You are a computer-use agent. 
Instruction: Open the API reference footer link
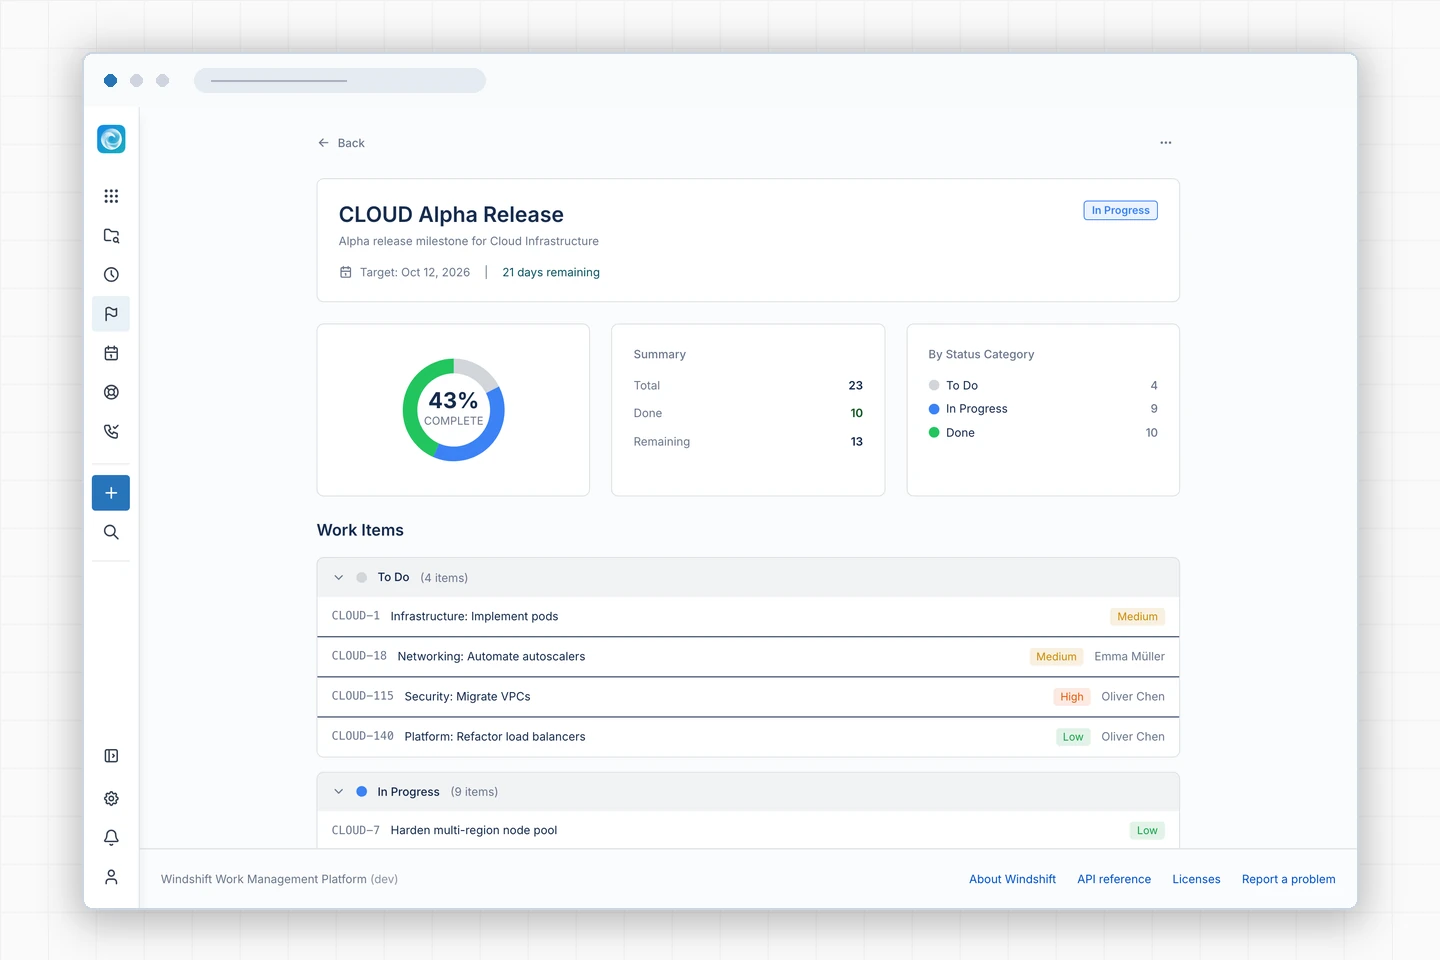click(x=1114, y=879)
